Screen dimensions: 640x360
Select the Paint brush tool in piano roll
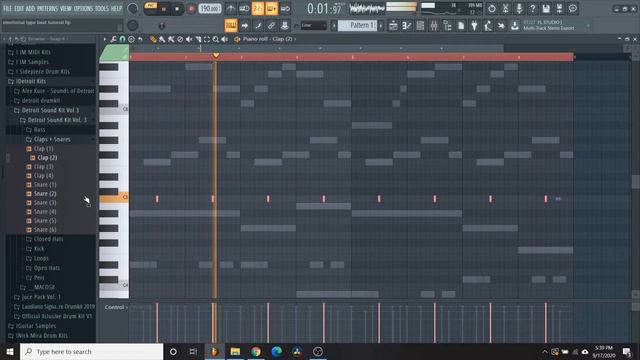point(162,39)
